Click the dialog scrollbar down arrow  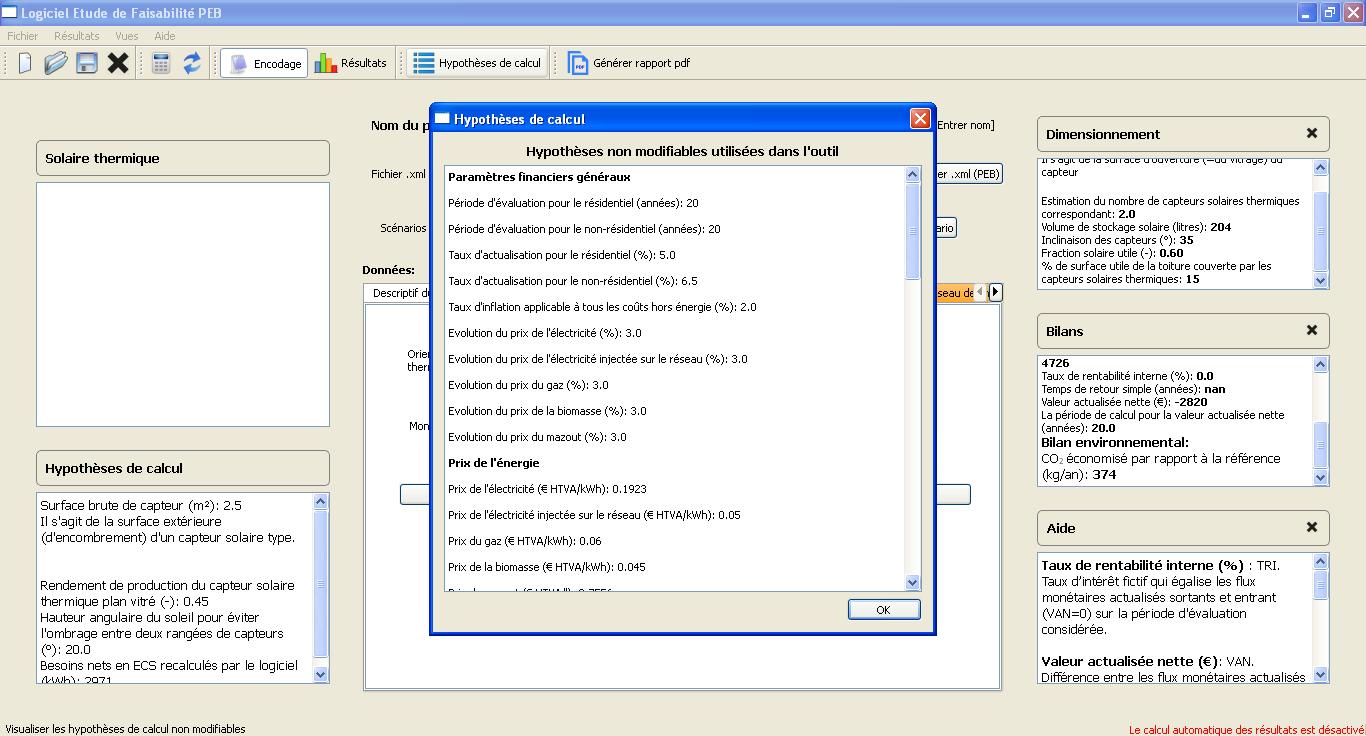[x=912, y=582]
